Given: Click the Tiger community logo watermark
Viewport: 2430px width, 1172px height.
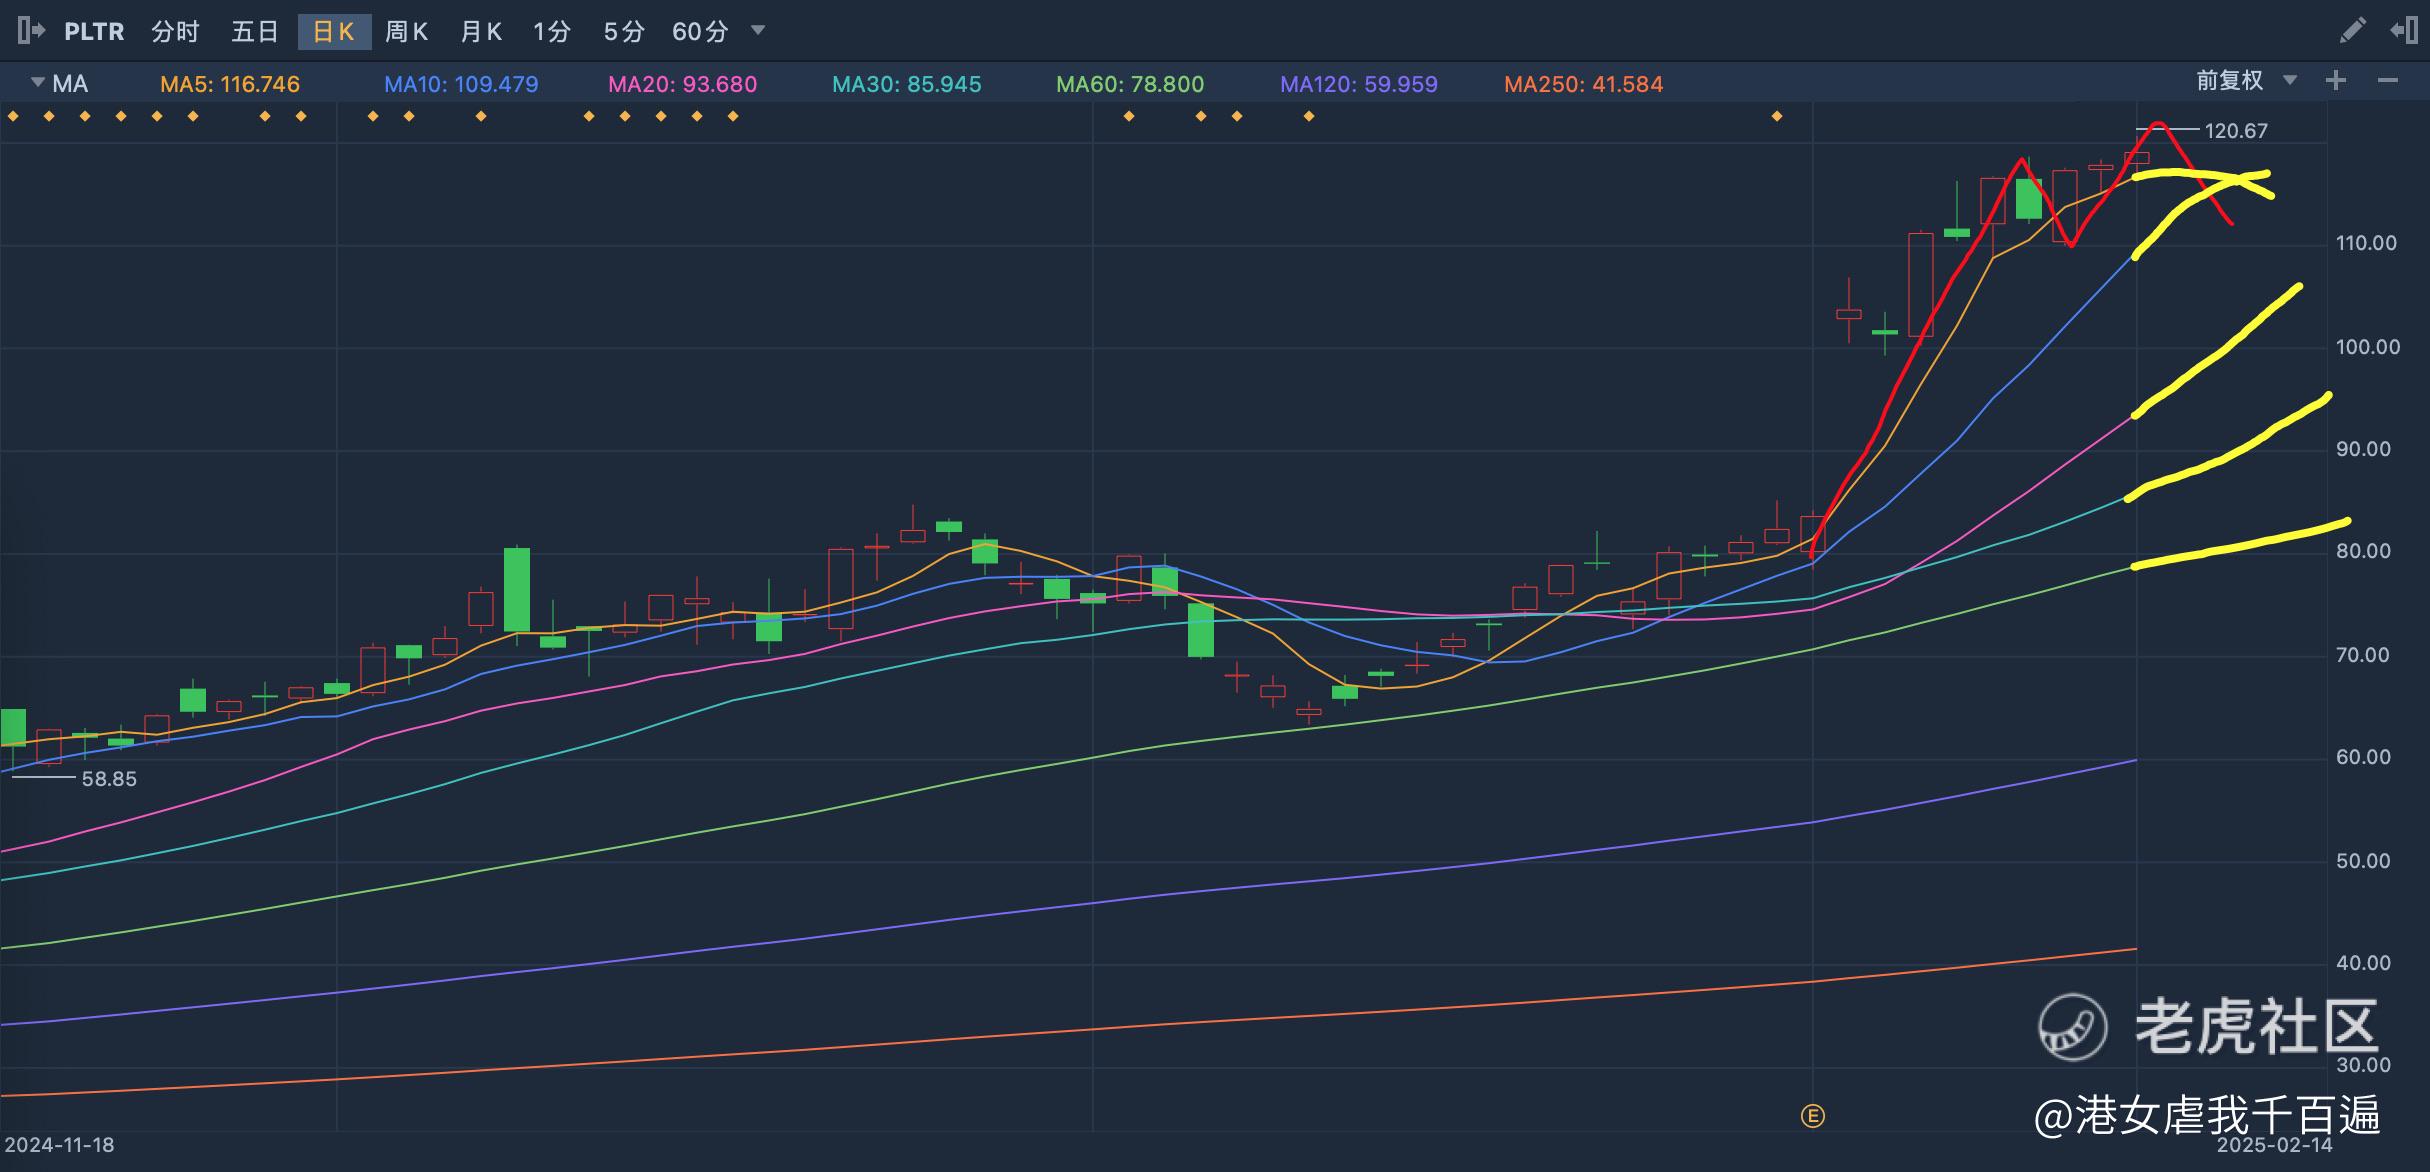Looking at the screenshot, I should 2073,1027.
